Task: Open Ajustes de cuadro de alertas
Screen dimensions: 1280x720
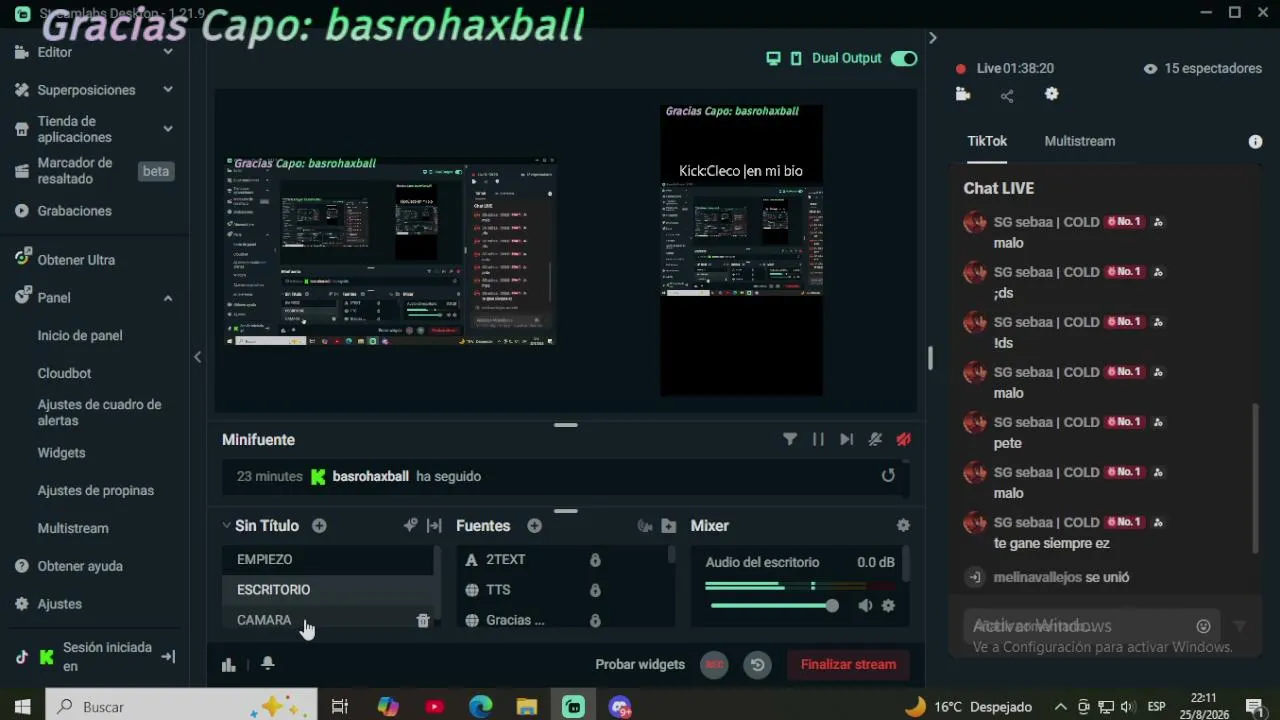Action: 99,413
